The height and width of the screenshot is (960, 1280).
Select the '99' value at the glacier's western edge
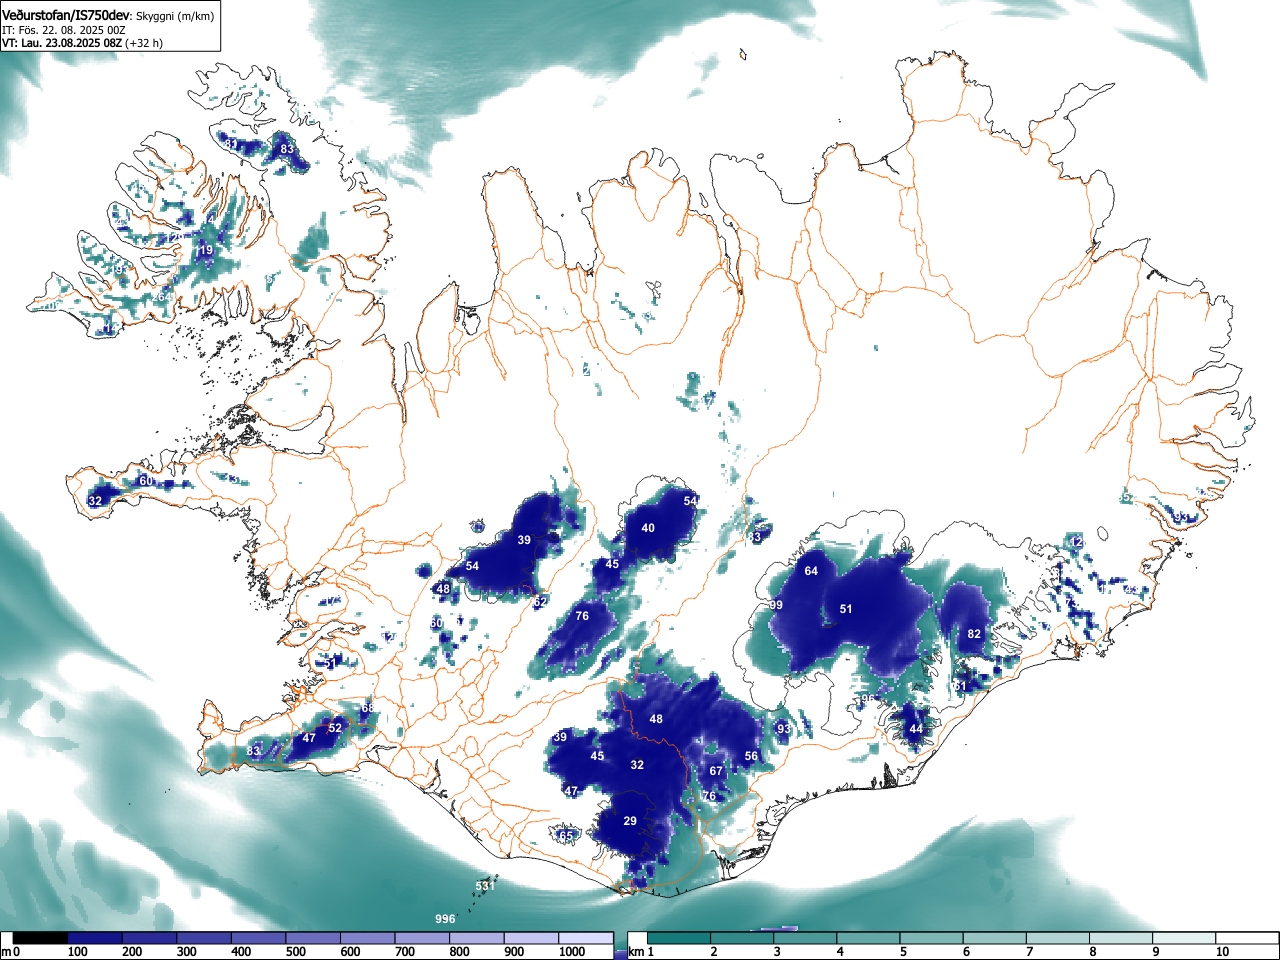(x=776, y=606)
